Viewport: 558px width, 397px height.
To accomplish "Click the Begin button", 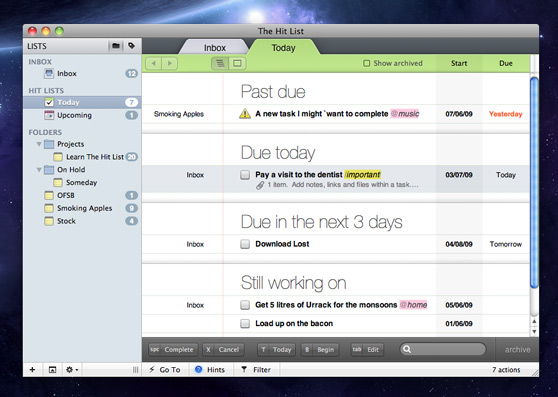I will 320,350.
